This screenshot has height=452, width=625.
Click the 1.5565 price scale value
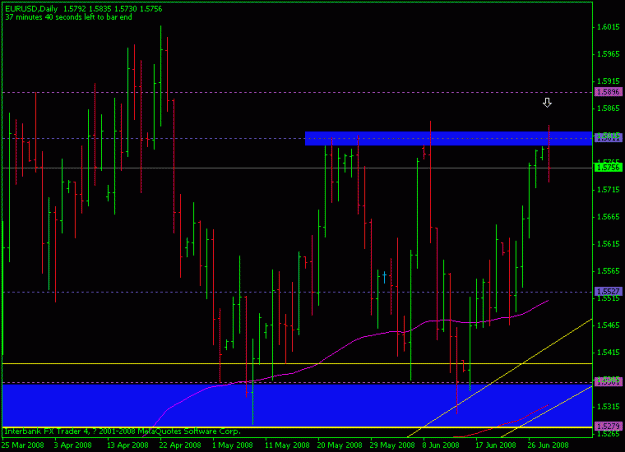point(609,271)
